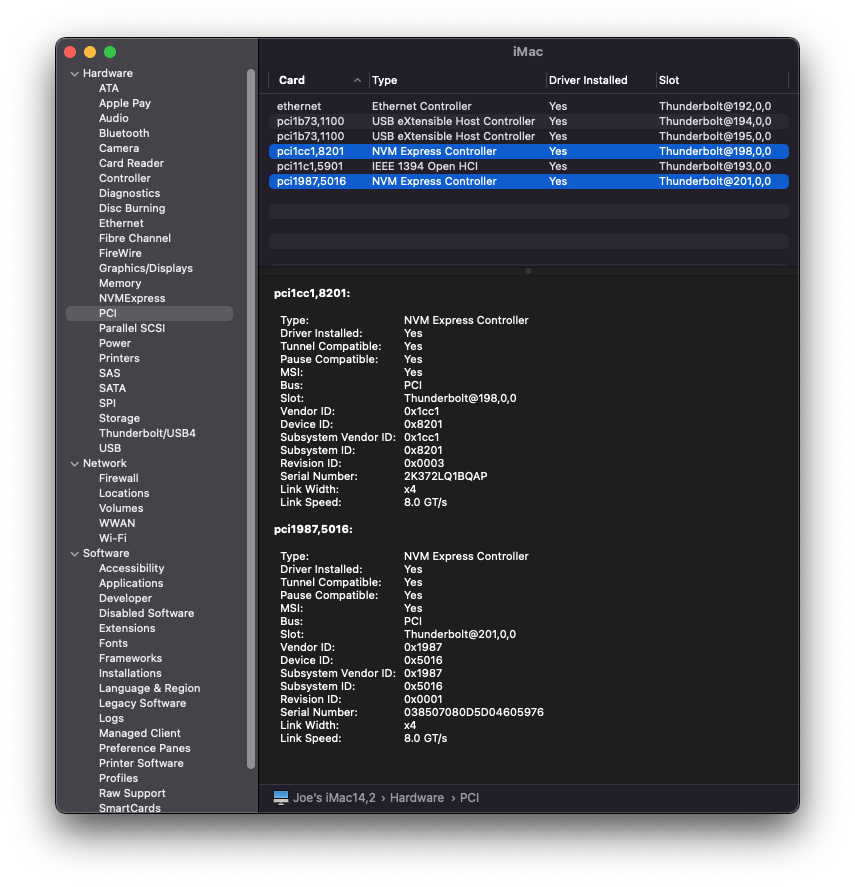The height and width of the screenshot is (887, 855).
Task: Select Fonts under Software
Action: click(113, 643)
